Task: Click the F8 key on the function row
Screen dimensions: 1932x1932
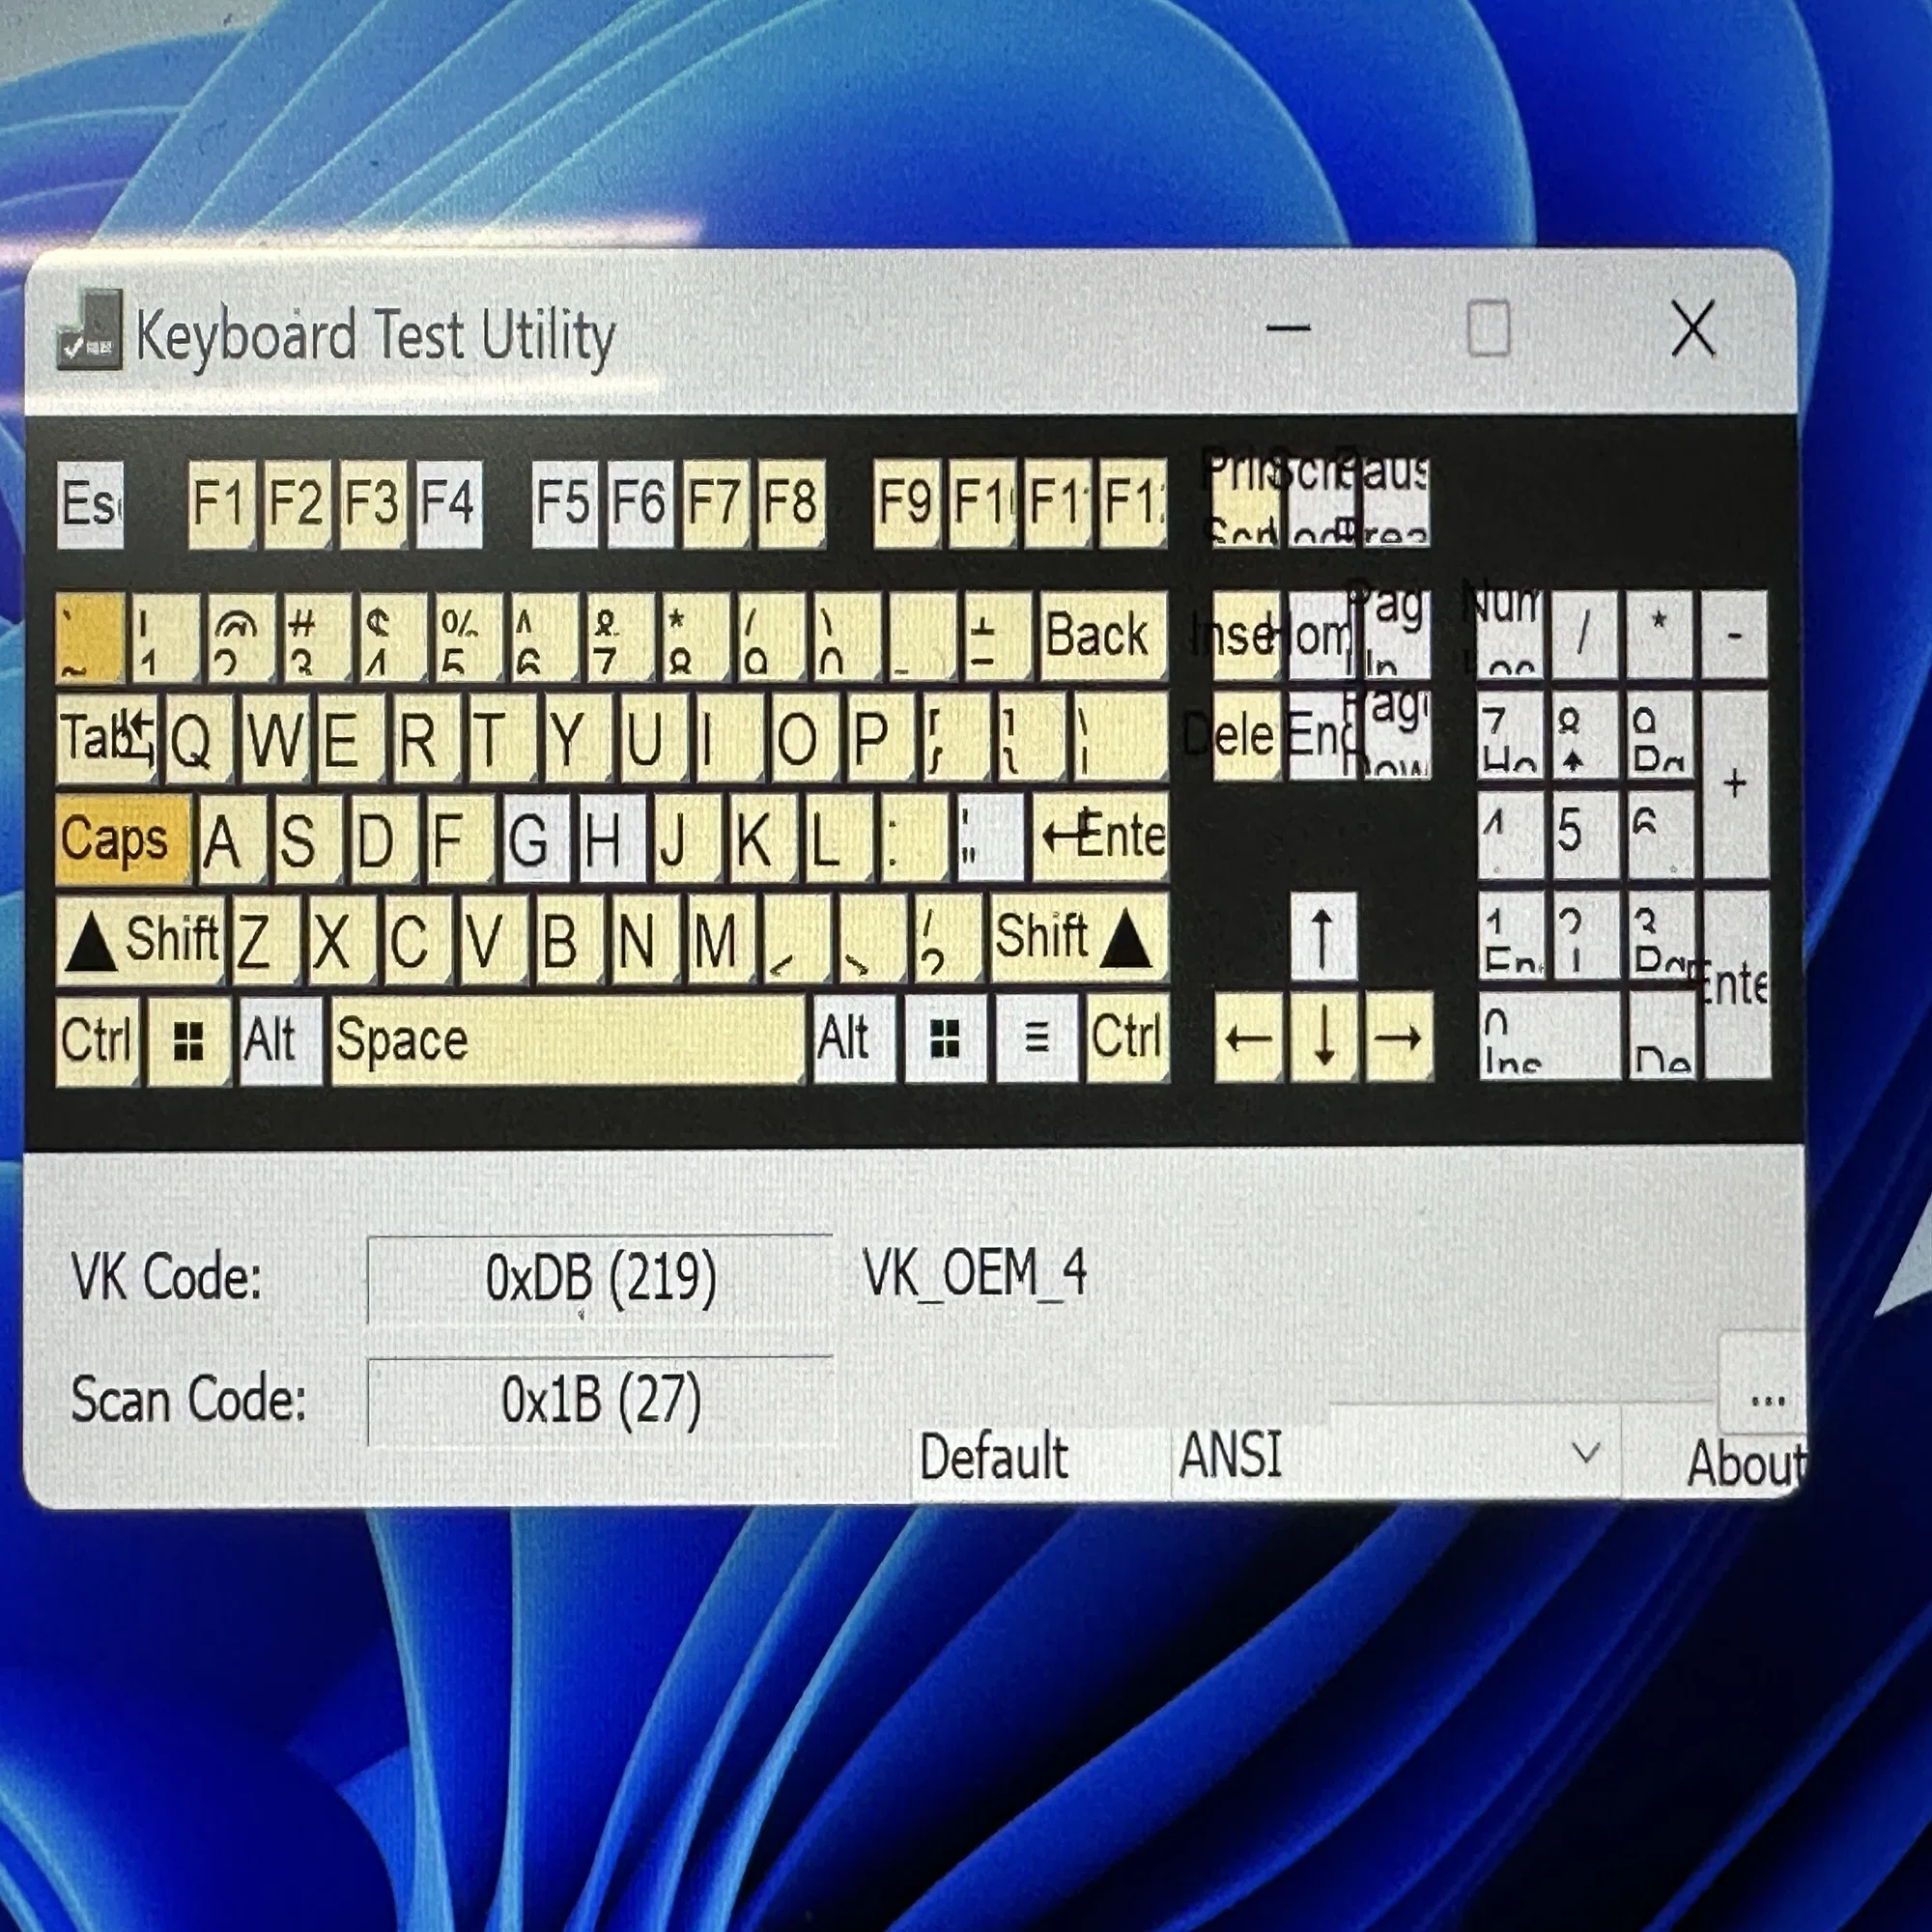Action: 791,504
